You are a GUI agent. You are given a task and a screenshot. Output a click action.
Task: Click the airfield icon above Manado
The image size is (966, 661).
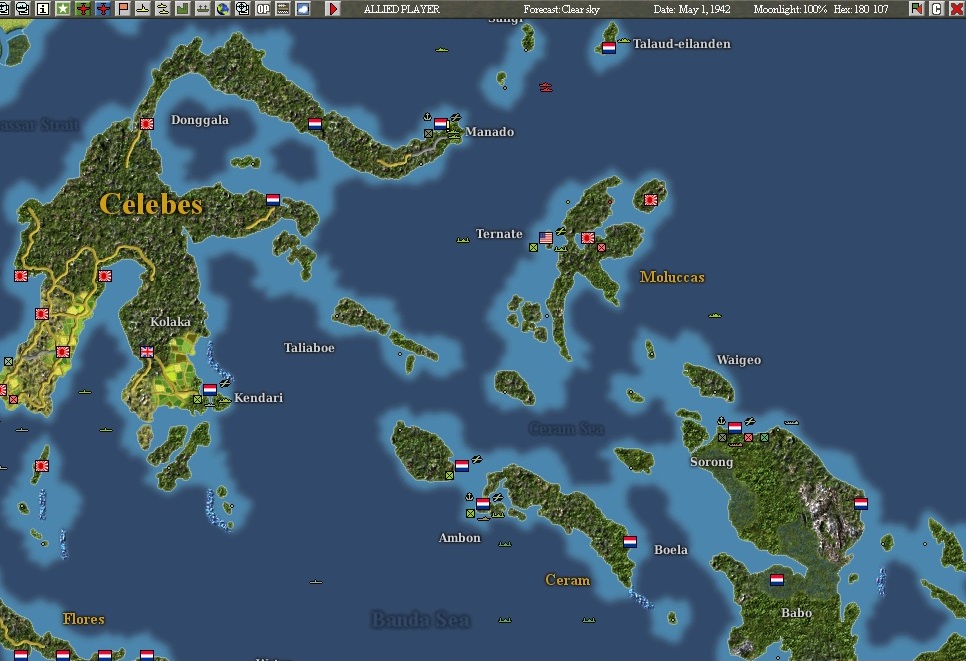tap(456, 116)
